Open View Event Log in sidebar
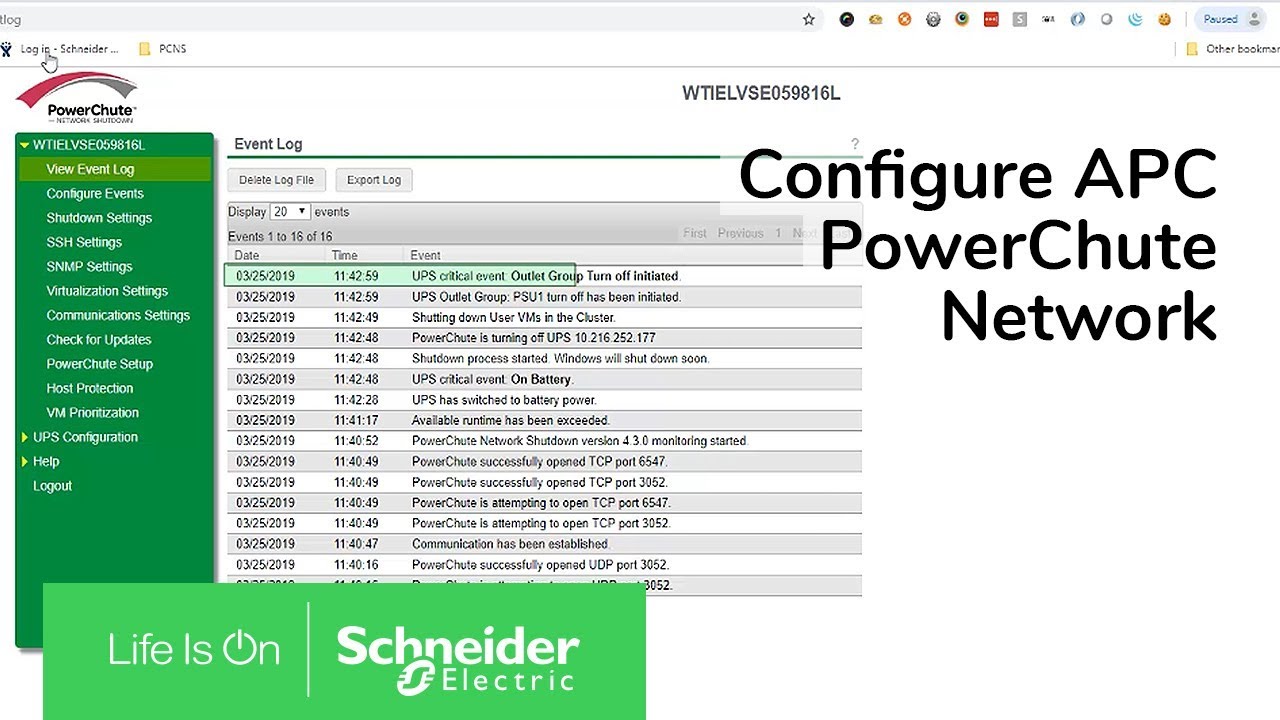Image resolution: width=1280 pixels, height=720 pixels. [x=90, y=169]
